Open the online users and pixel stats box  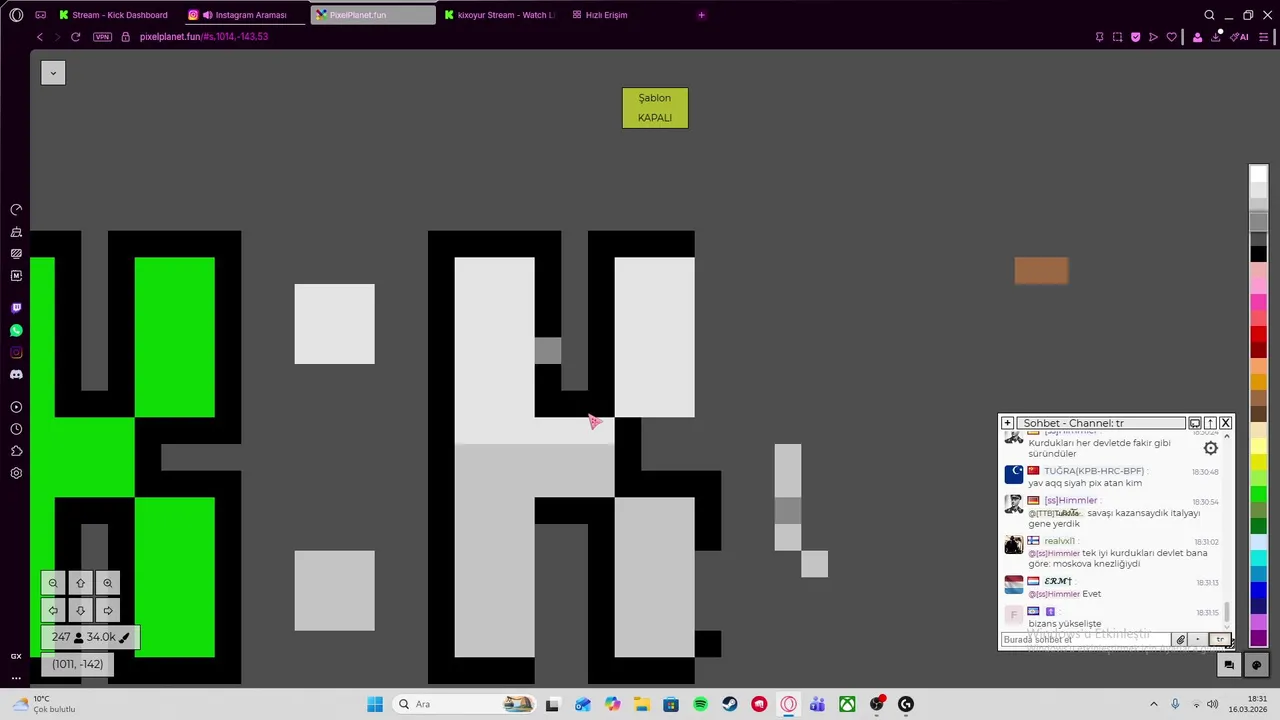[x=90, y=637]
